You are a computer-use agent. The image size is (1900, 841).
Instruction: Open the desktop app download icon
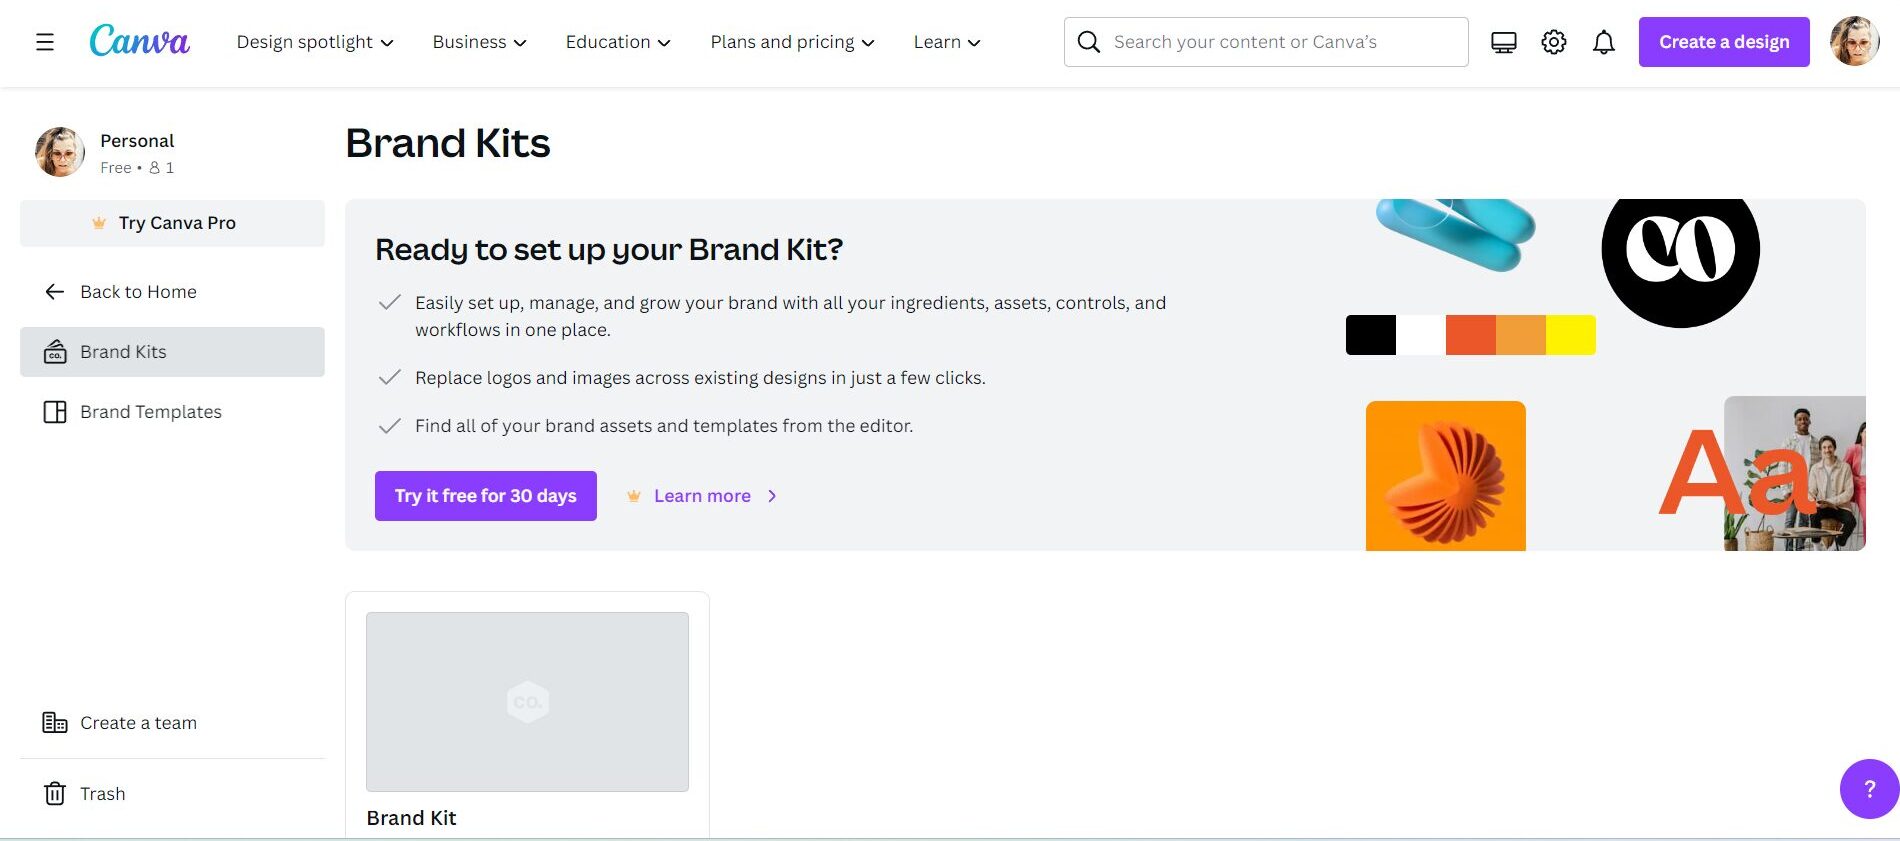coord(1503,42)
